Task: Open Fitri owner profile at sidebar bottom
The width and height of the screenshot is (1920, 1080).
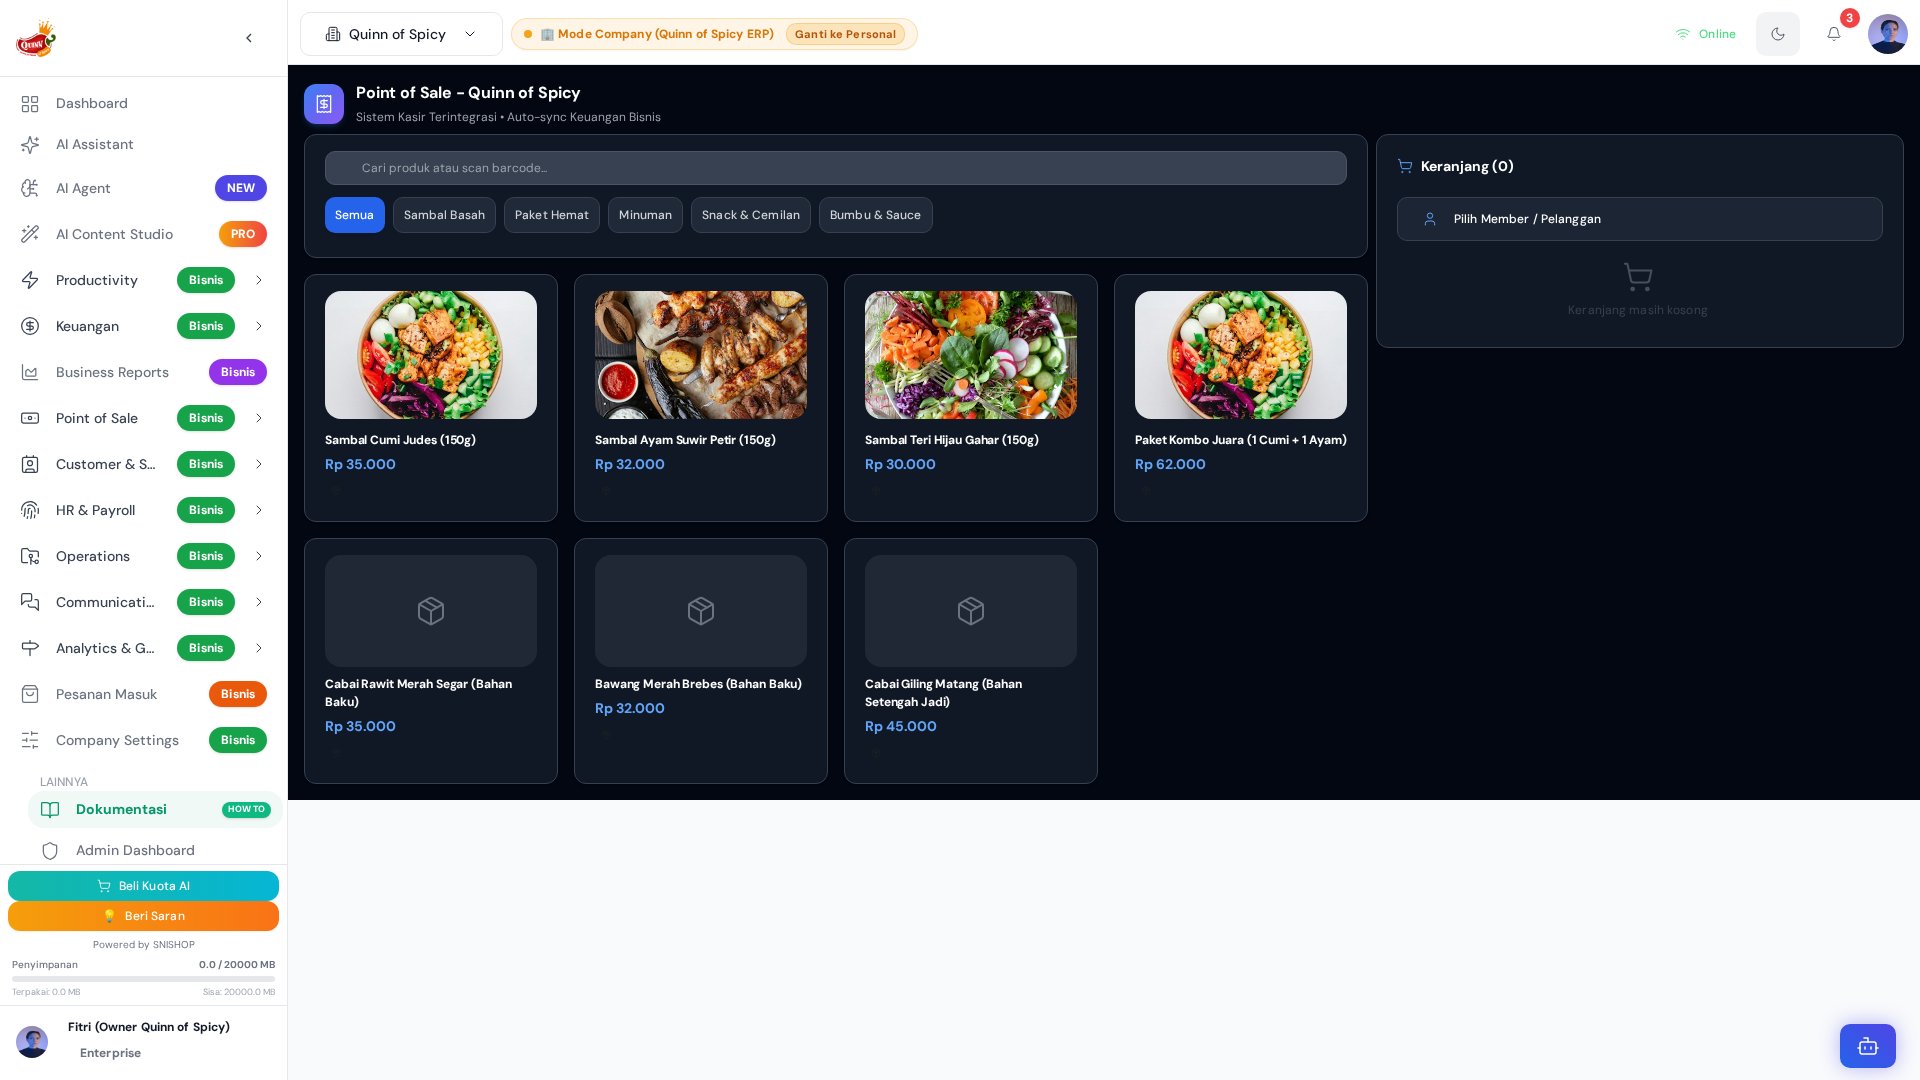Action: tap(143, 1040)
